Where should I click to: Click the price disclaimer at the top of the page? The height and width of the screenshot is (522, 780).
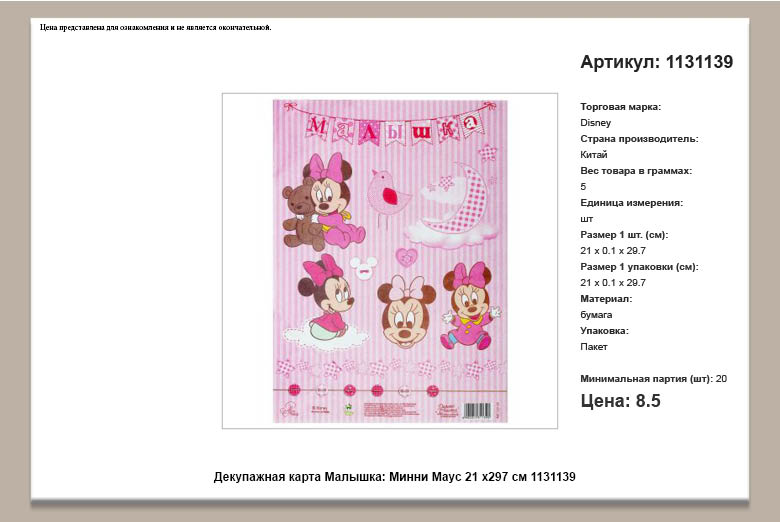tap(156, 27)
